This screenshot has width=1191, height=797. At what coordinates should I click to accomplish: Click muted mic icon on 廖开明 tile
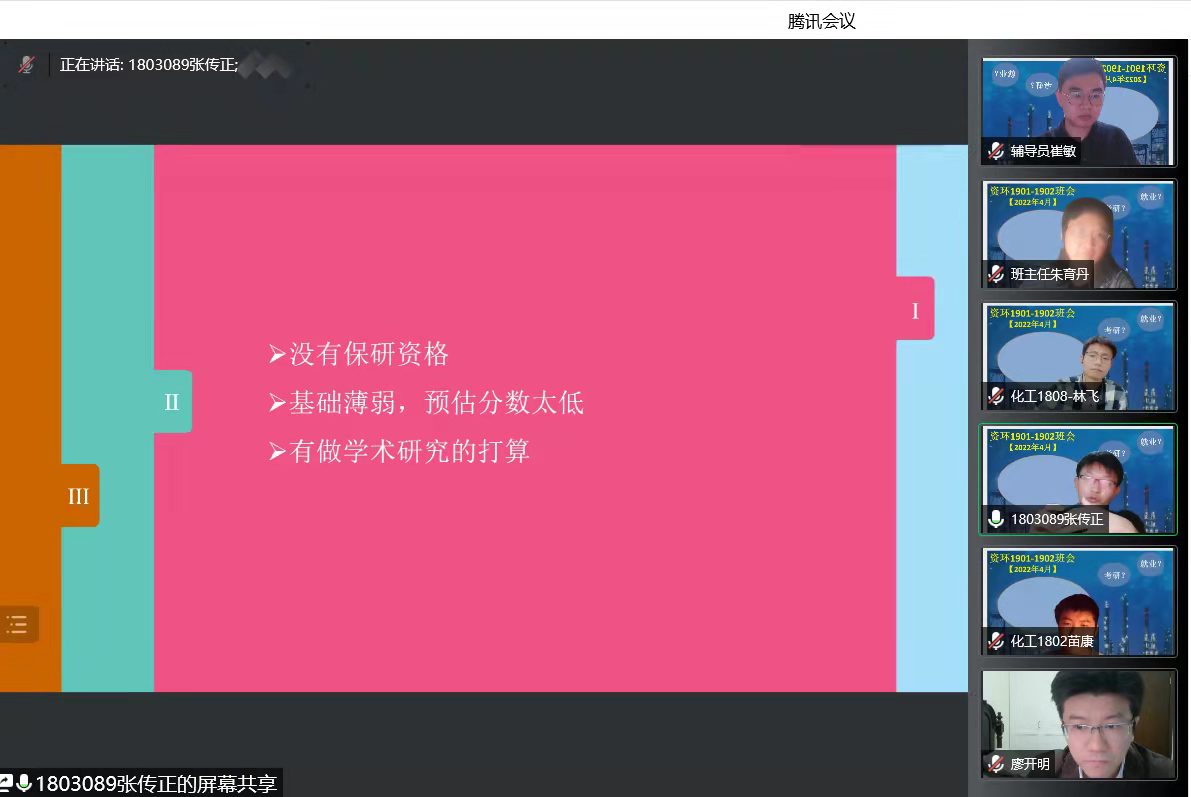[995, 764]
